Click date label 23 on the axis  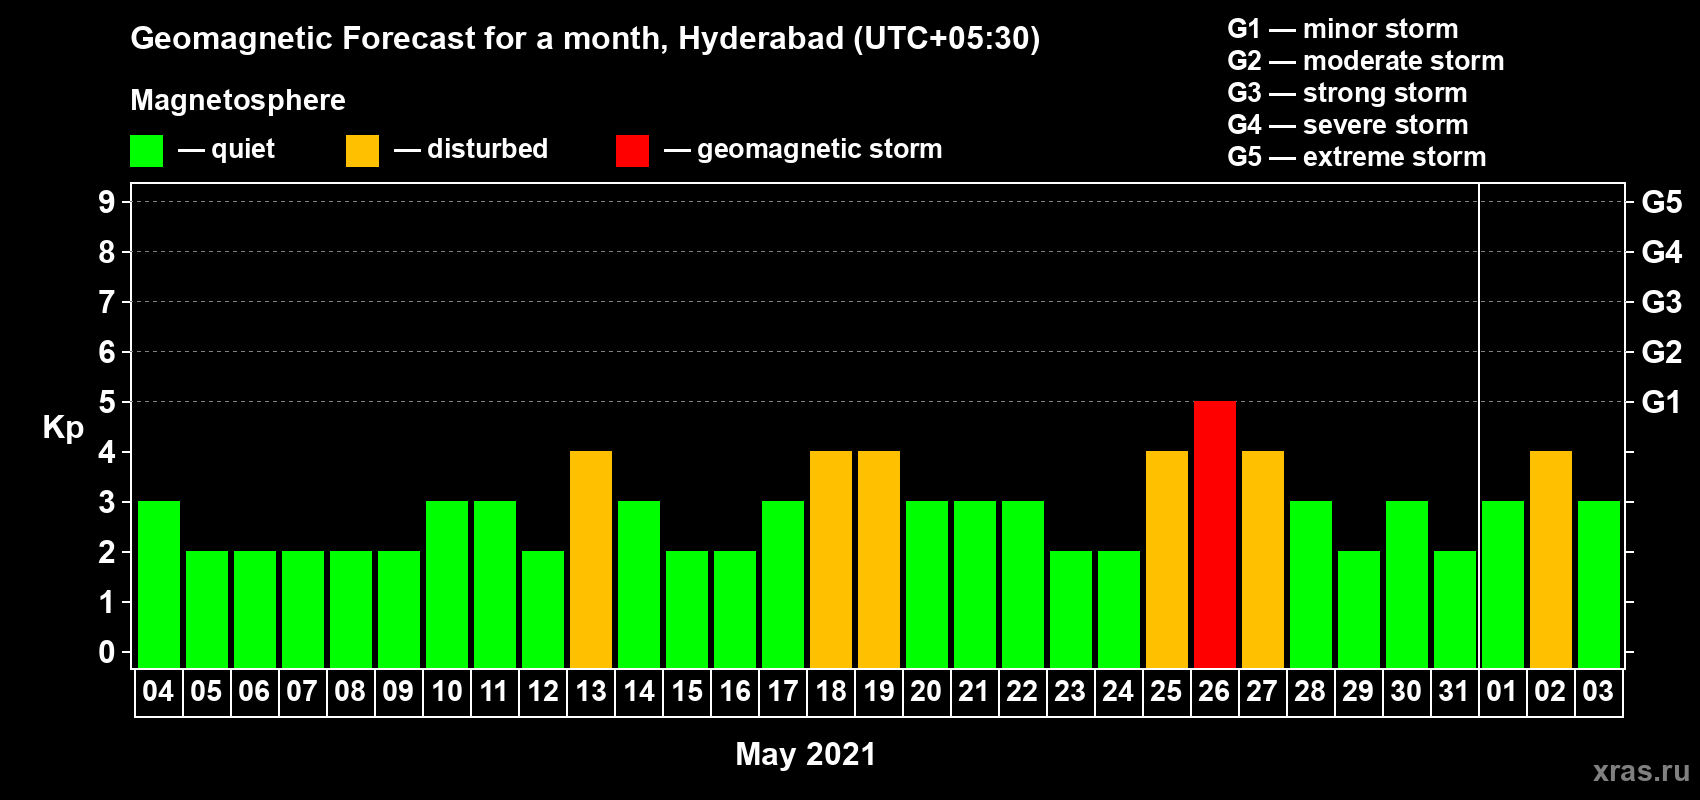coord(1070,692)
